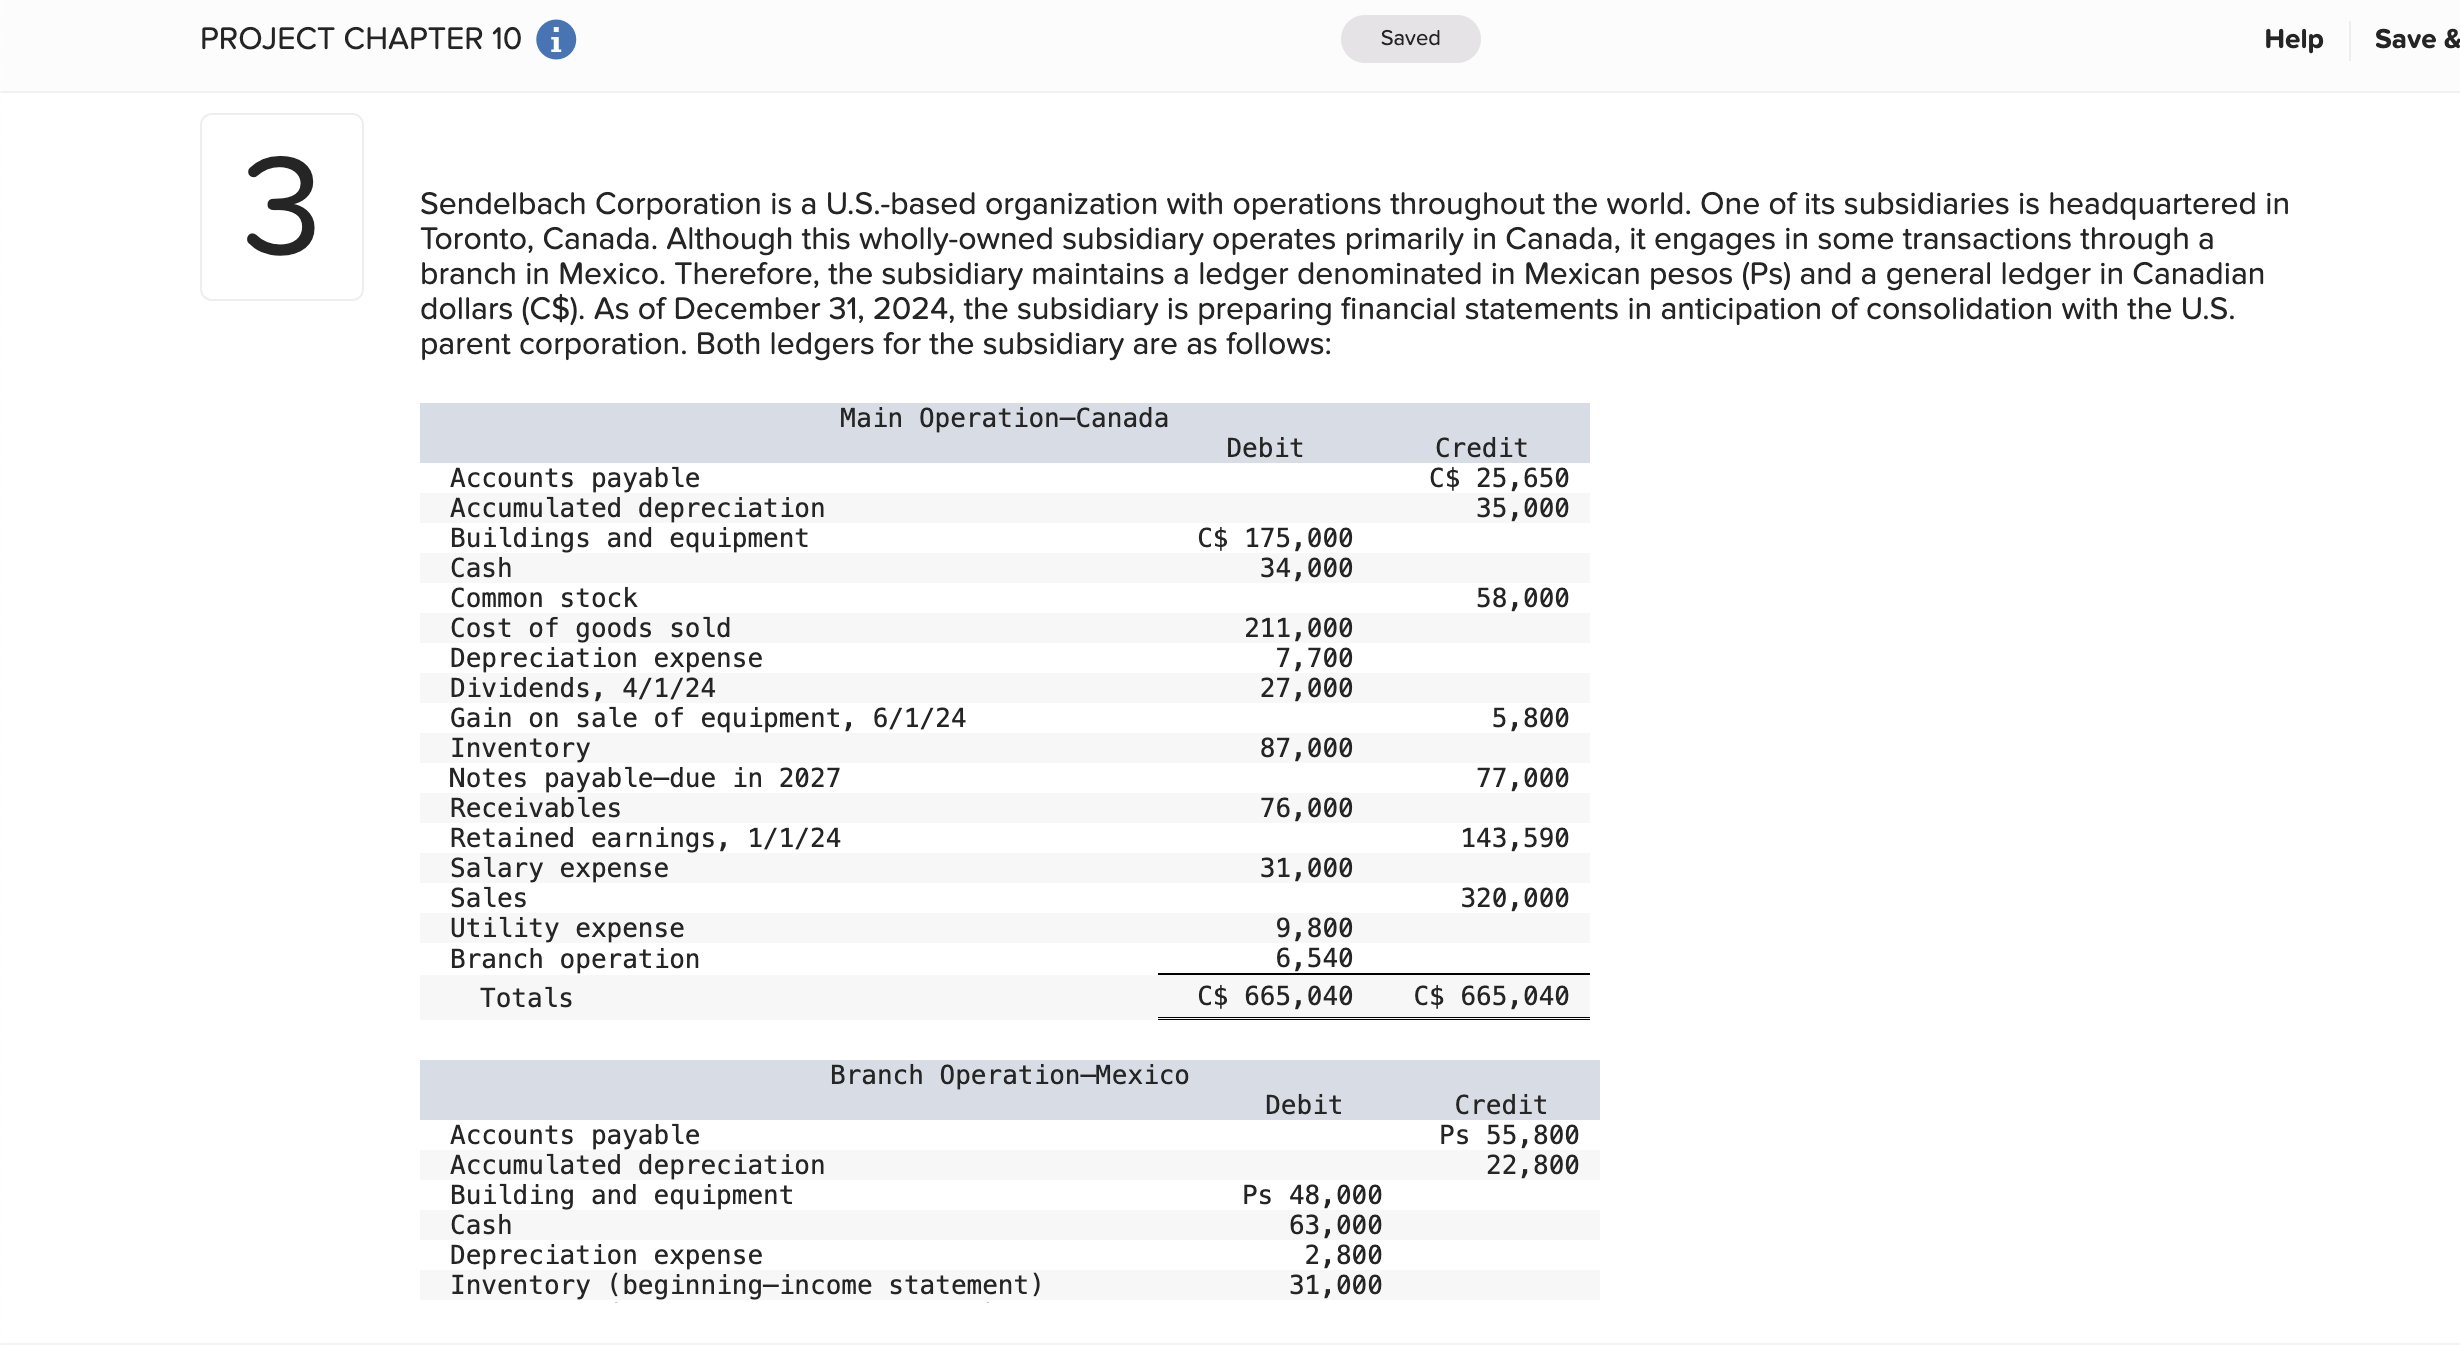Click the Saved status pill

(x=1409, y=39)
